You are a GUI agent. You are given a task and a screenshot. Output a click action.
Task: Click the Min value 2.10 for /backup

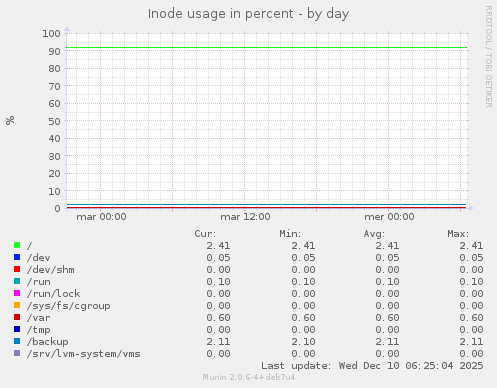303,342
